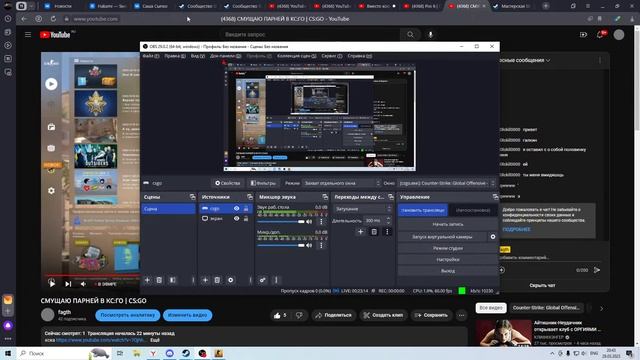The height and width of the screenshot is (360, 640).
Task: Open the YouTube hamburger guide menu
Action: coord(28,35)
